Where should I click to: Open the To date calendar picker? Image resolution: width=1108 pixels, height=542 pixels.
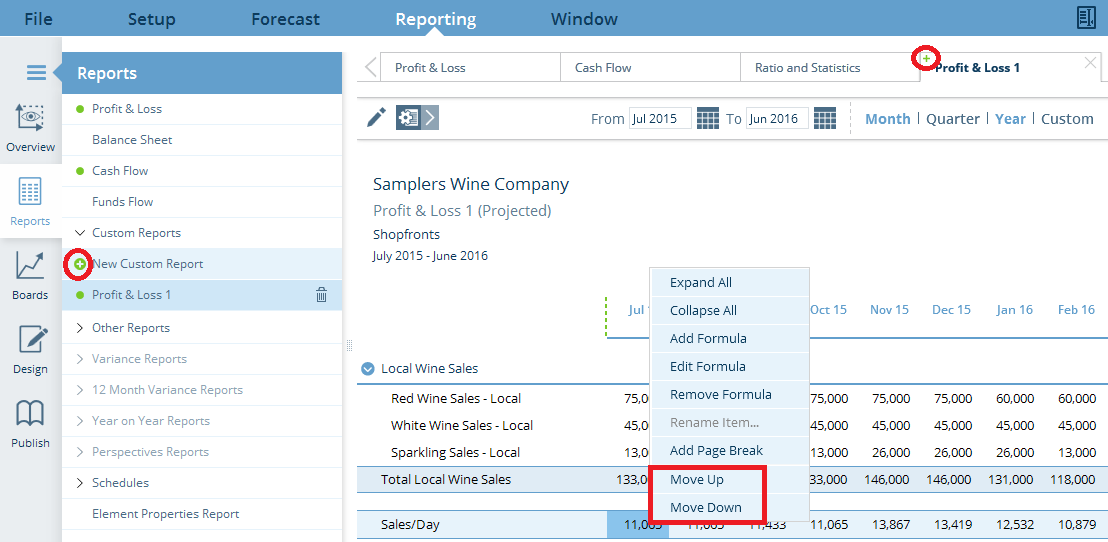click(x=825, y=119)
